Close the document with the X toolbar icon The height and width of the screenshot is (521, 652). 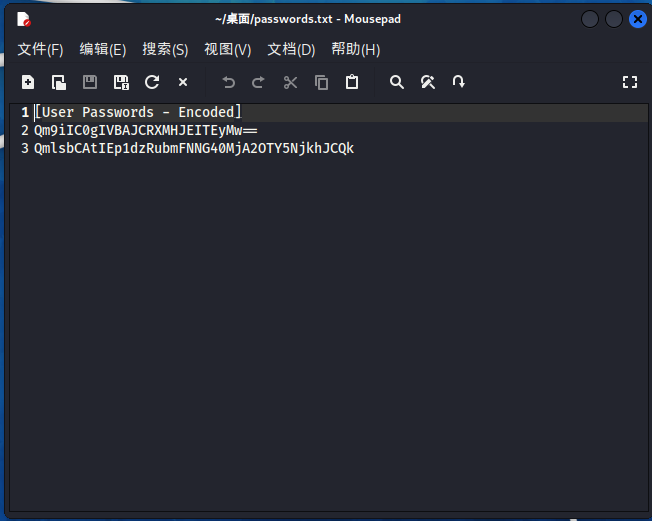[183, 82]
